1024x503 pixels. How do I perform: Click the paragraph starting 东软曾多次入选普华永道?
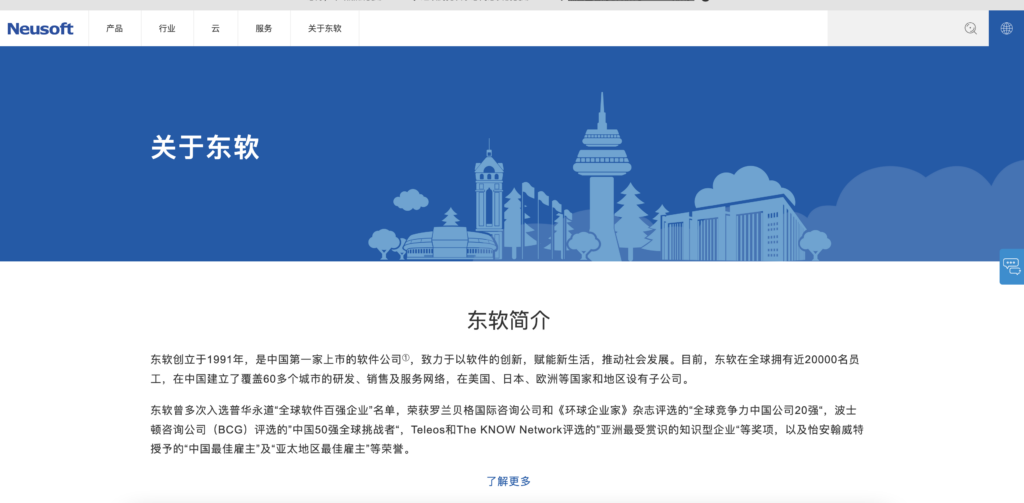click(509, 430)
